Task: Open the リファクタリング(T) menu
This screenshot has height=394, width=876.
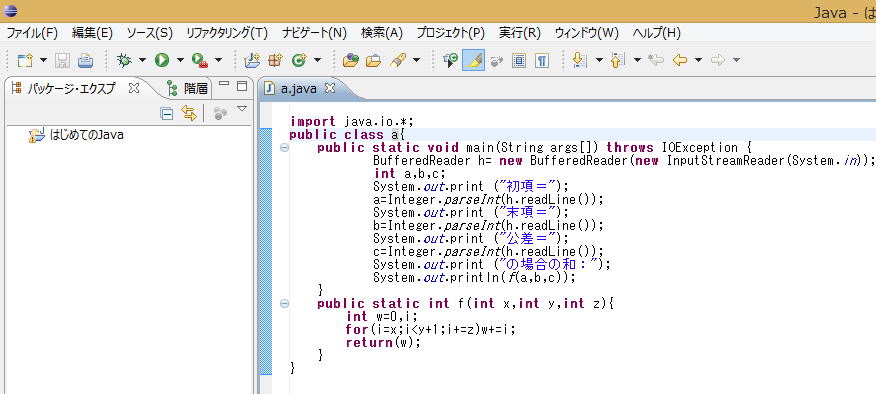Action: (227, 33)
